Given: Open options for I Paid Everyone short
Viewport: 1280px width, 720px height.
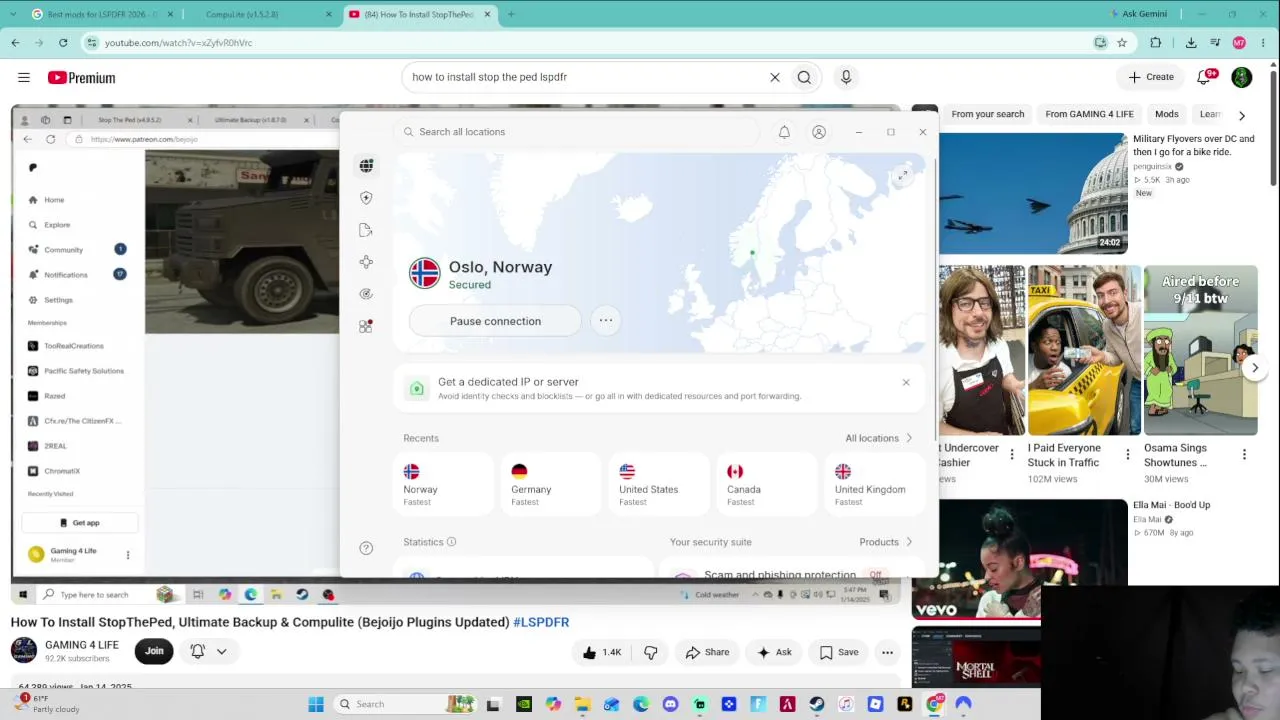Looking at the screenshot, I should [1128, 455].
